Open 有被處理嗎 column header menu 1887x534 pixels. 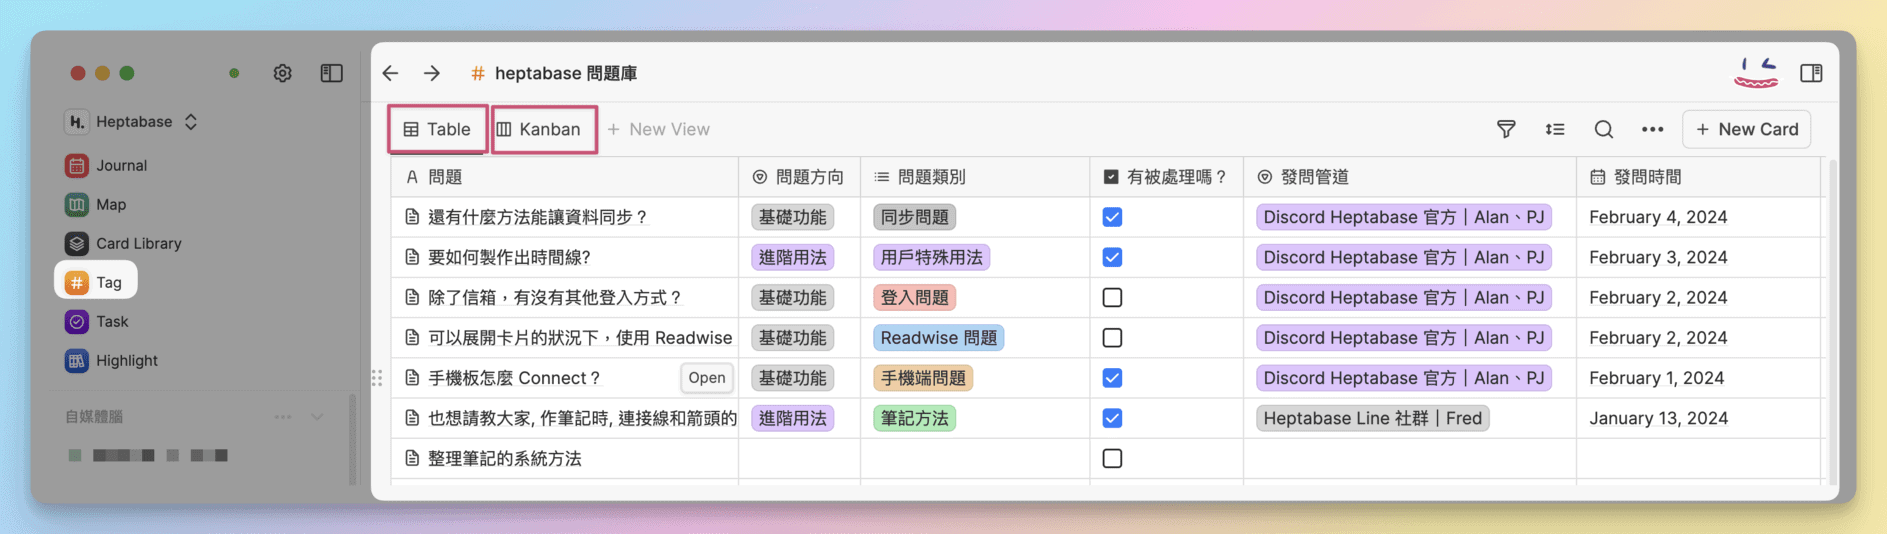click(1166, 177)
